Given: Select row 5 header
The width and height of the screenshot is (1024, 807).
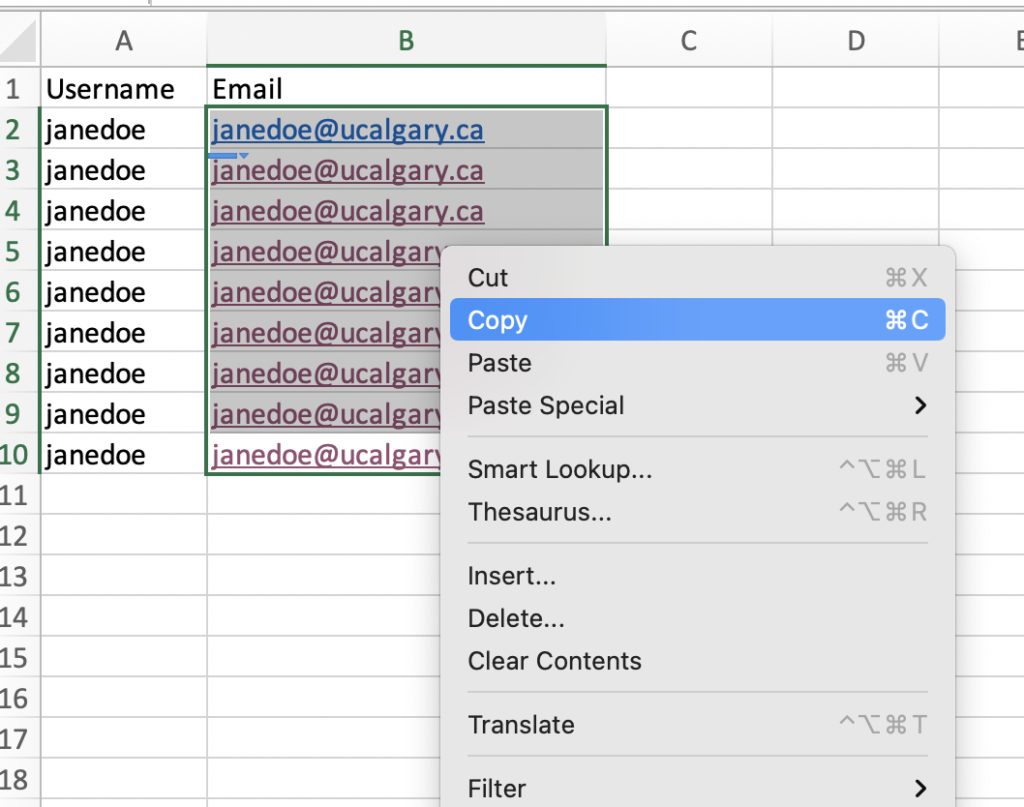Looking at the screenshot, I should [x=20, y=251].
